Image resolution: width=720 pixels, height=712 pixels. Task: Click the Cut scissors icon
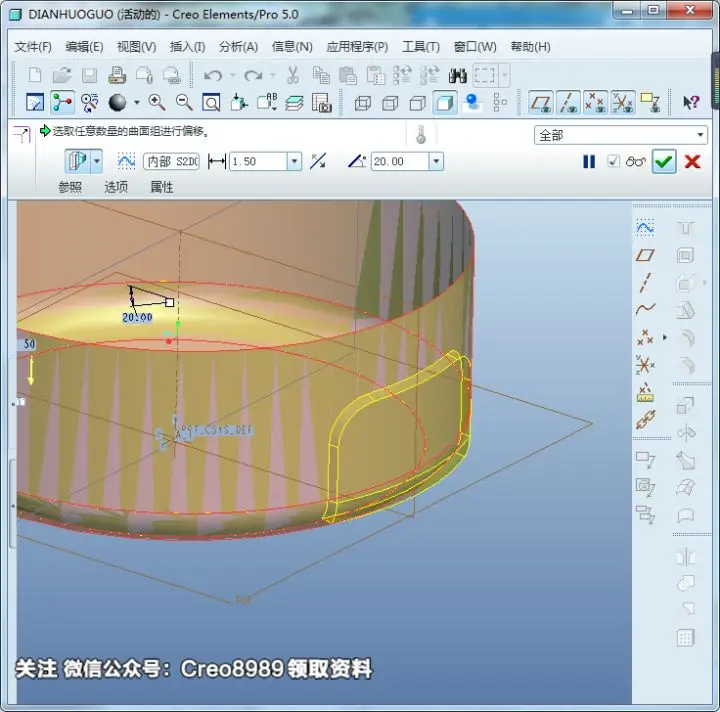(x=292, y=75)
